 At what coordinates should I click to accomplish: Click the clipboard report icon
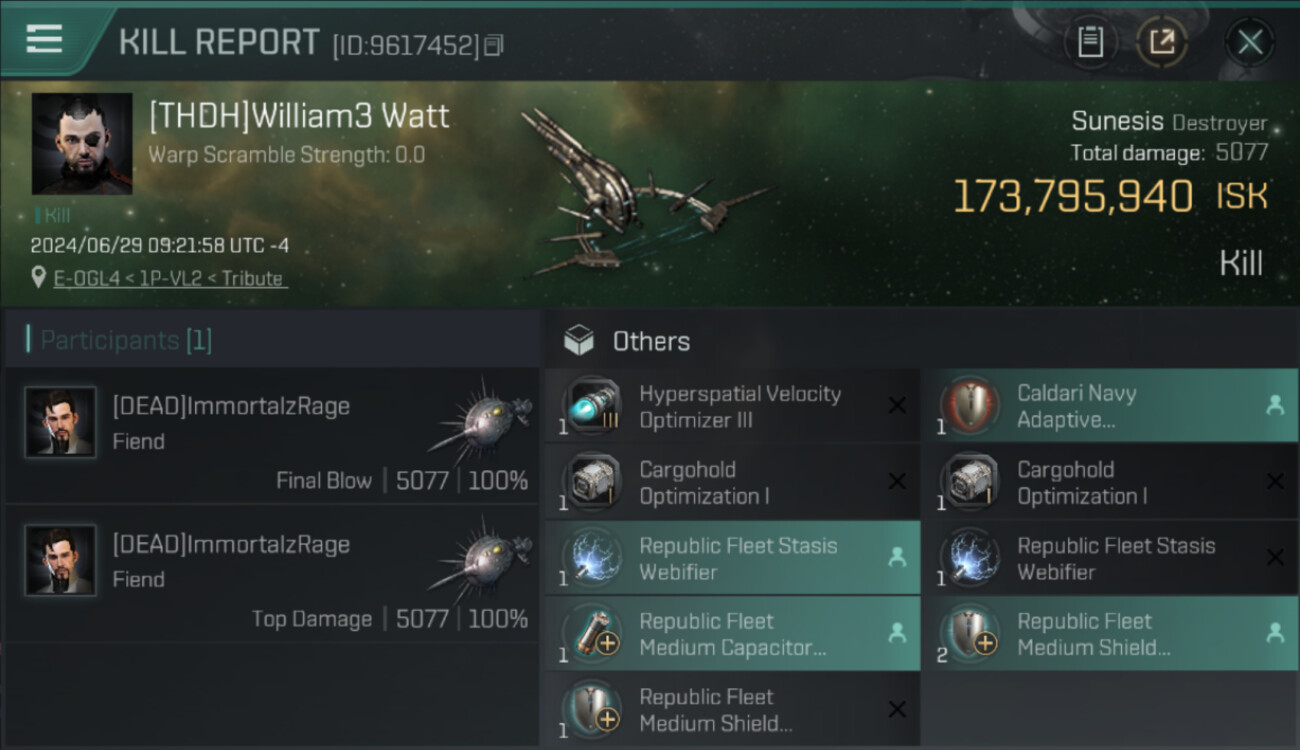click(x=1090, y=42)
